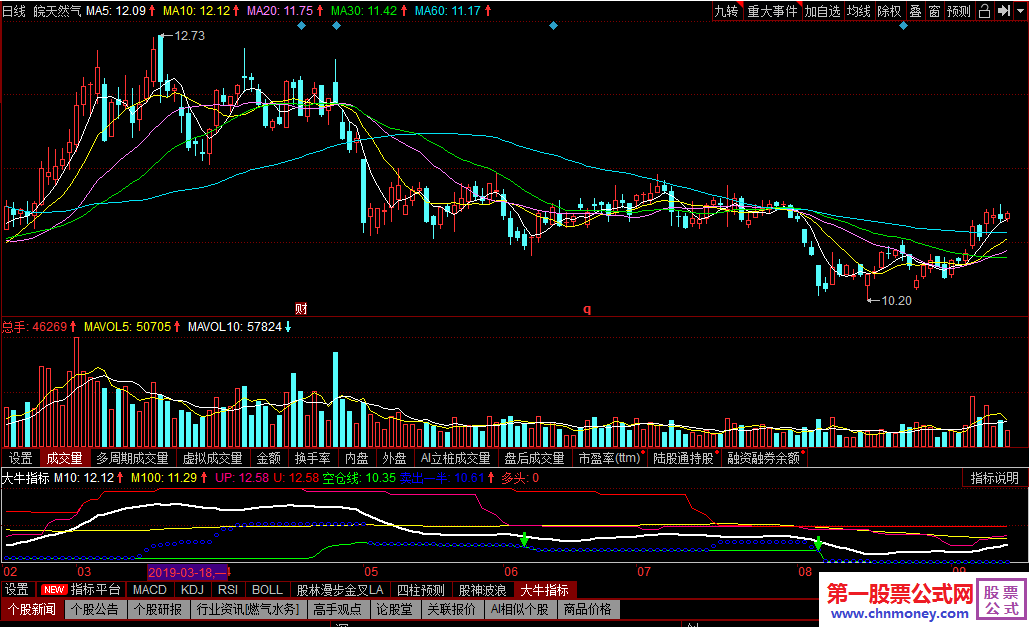Open the 论股堂 forum tab

click(394, 609)
